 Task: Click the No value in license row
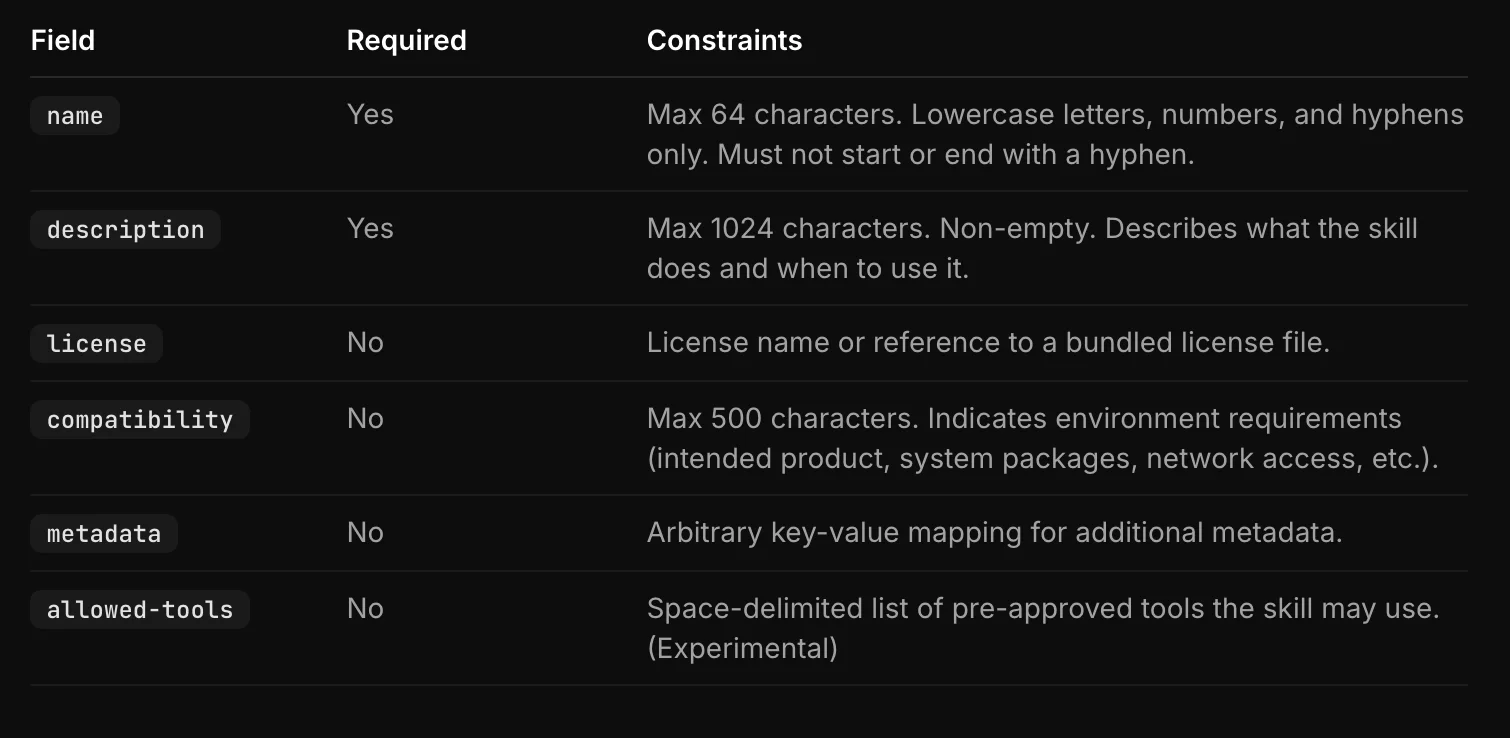(x=365, y=343)
